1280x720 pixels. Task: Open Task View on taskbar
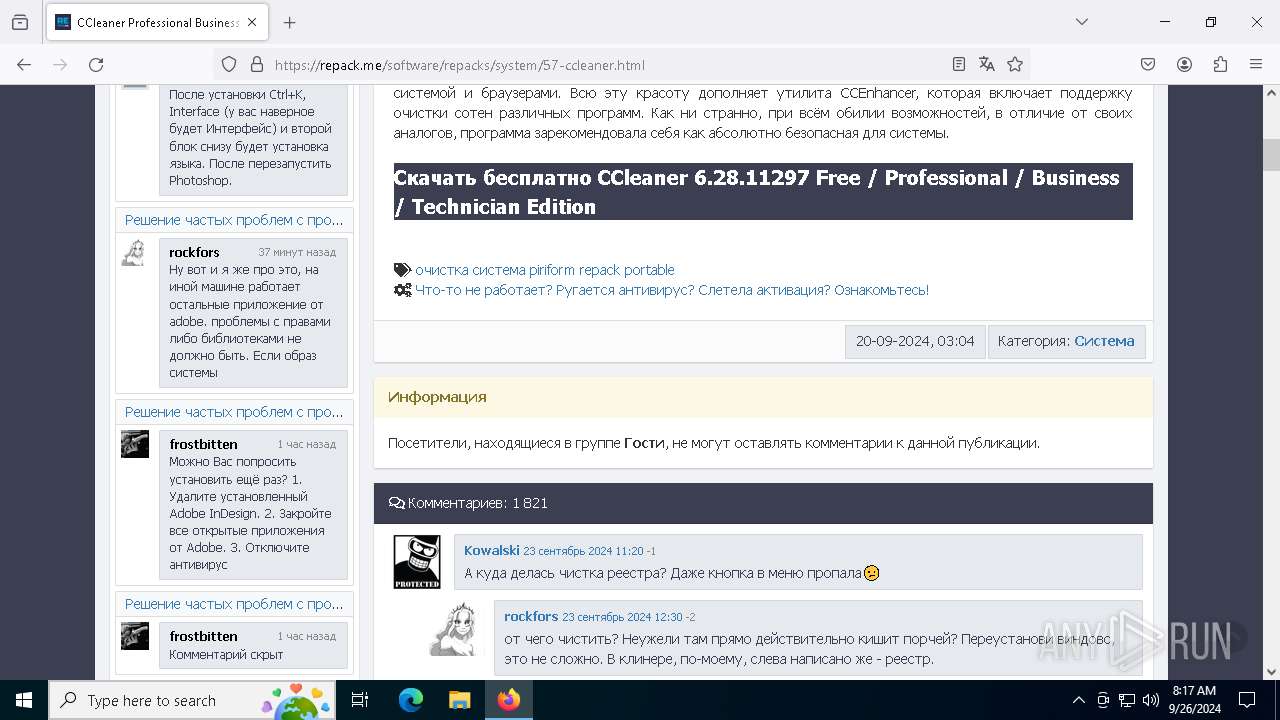(x=360, y=700)
